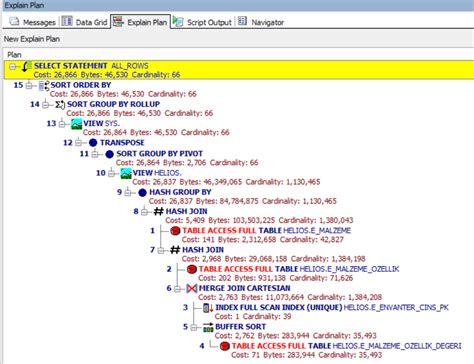Collapse the VIEW SYS. node
The height and width of the screenshot is (364, 474).
62,124
